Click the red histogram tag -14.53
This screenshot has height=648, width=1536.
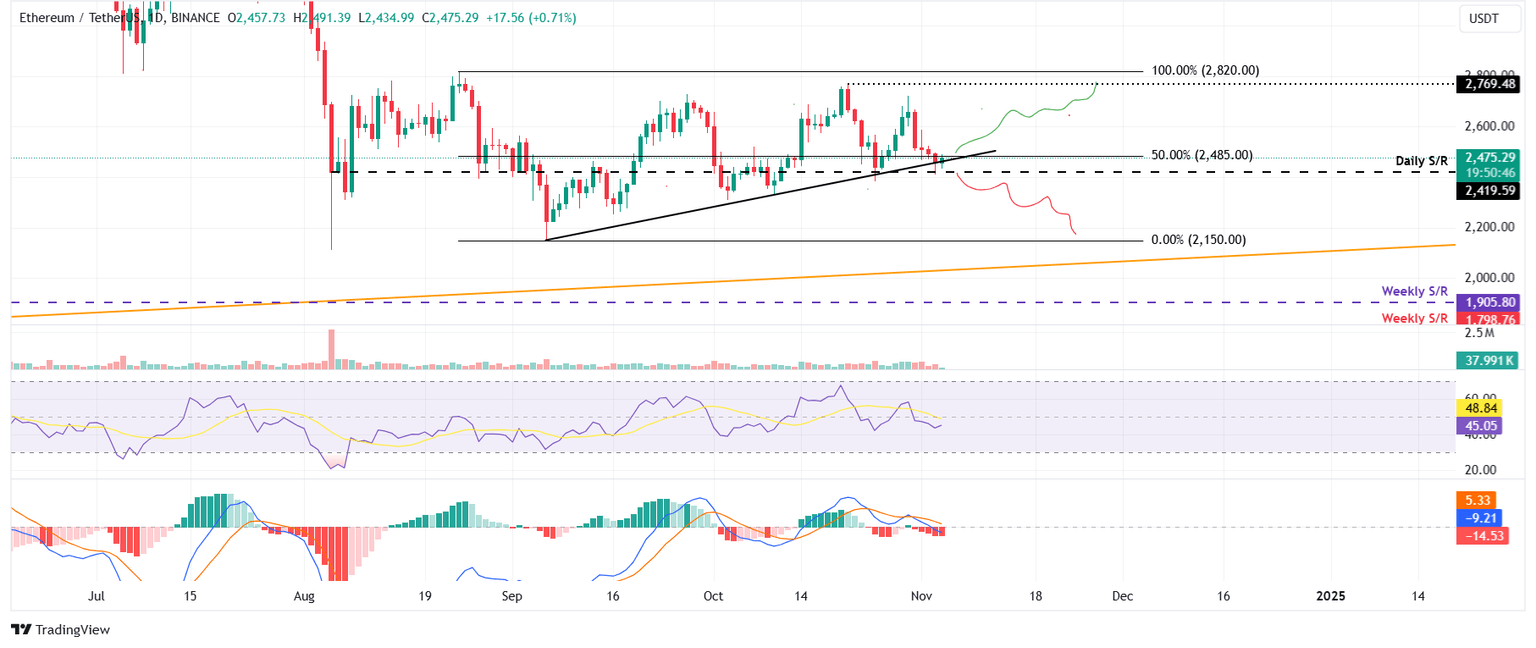click(x=1481, y=537)
